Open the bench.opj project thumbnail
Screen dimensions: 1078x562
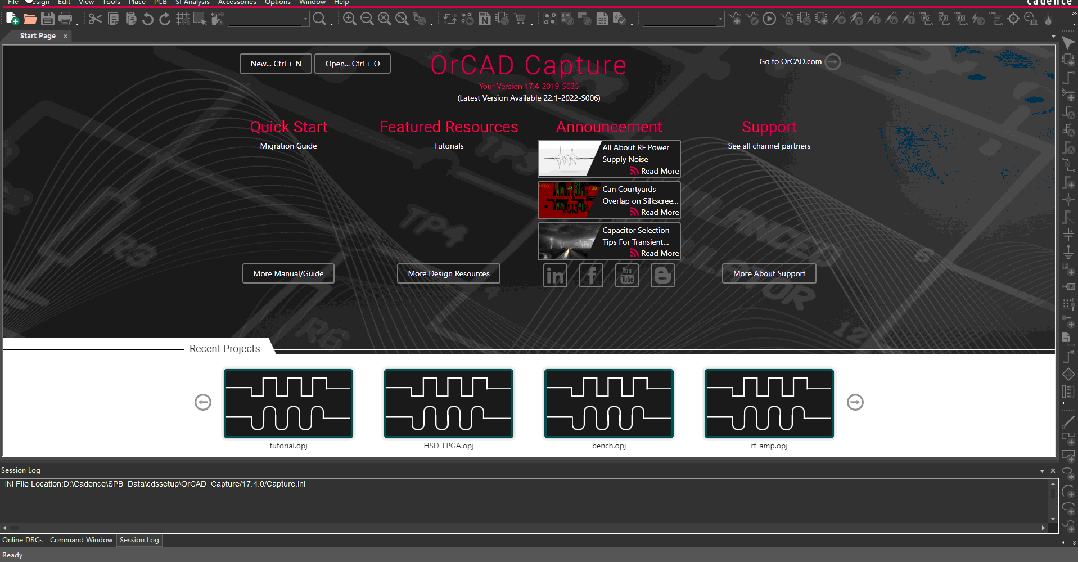click(608, 404)
